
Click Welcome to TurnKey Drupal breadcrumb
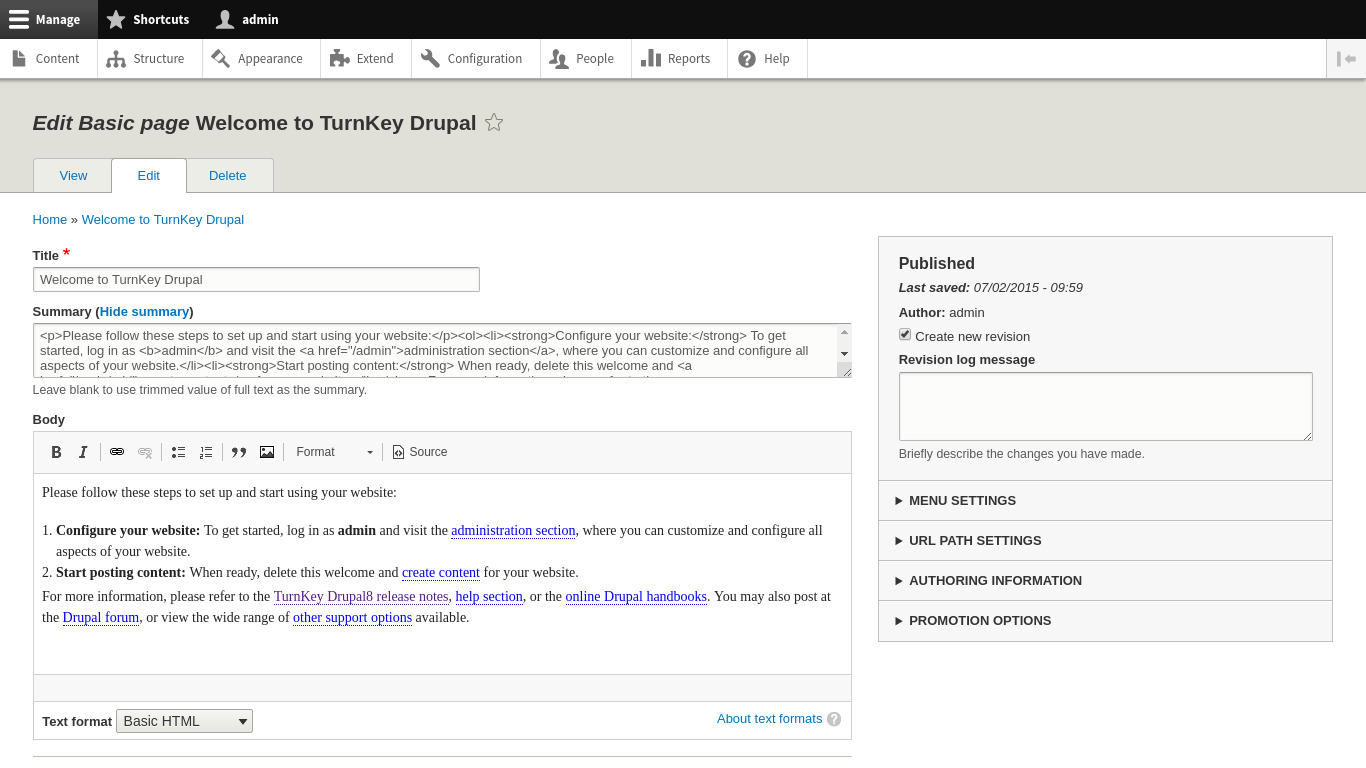pos(163,219)
